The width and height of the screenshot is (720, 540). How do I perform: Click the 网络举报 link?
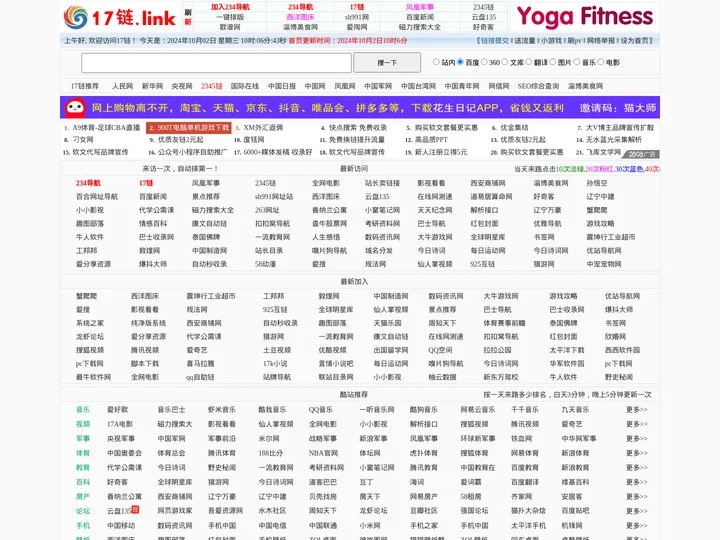tap(601, 40)
